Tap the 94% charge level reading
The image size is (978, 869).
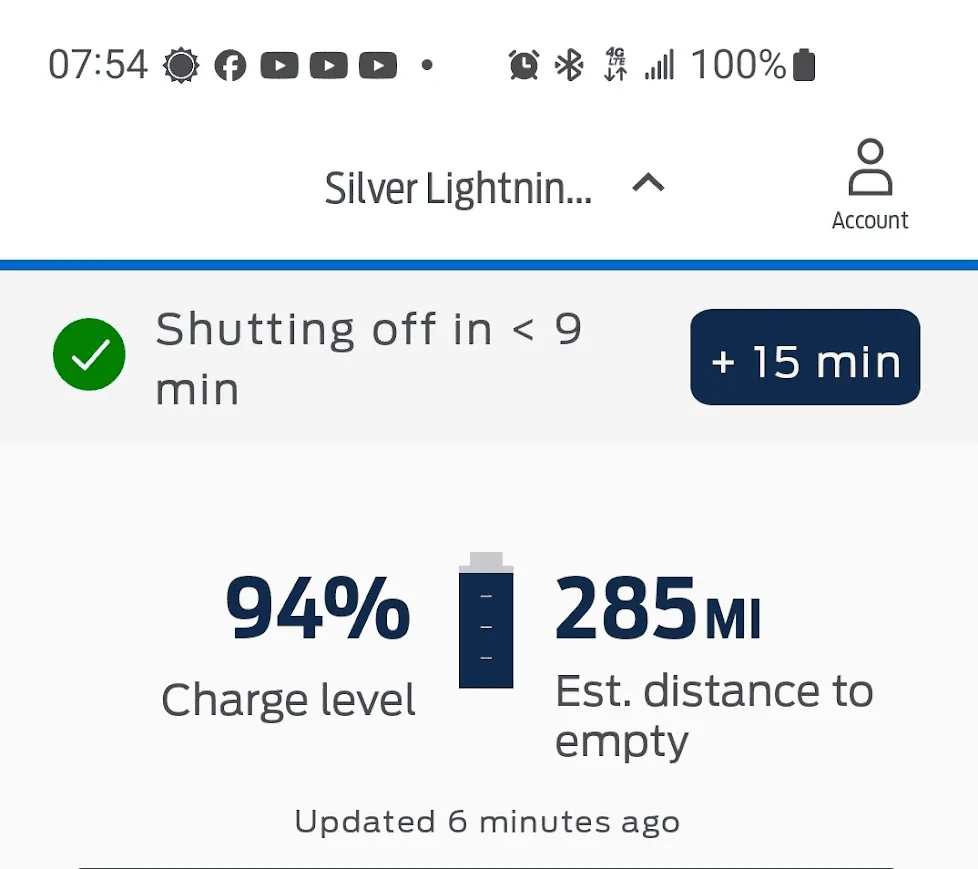point(317,610)
